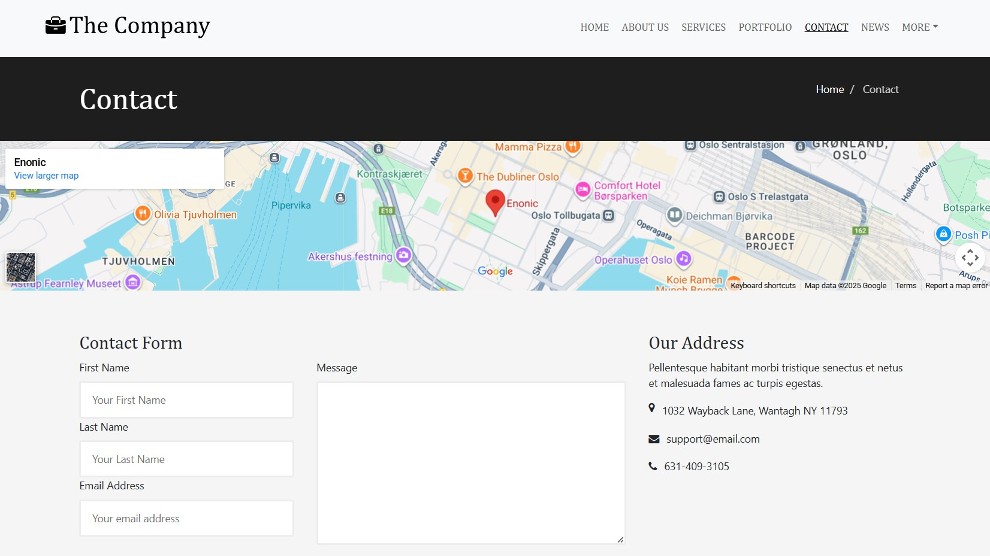990x556 pixels.
Task: Click the 'Contact Form' heading
Action: (131, 343)
